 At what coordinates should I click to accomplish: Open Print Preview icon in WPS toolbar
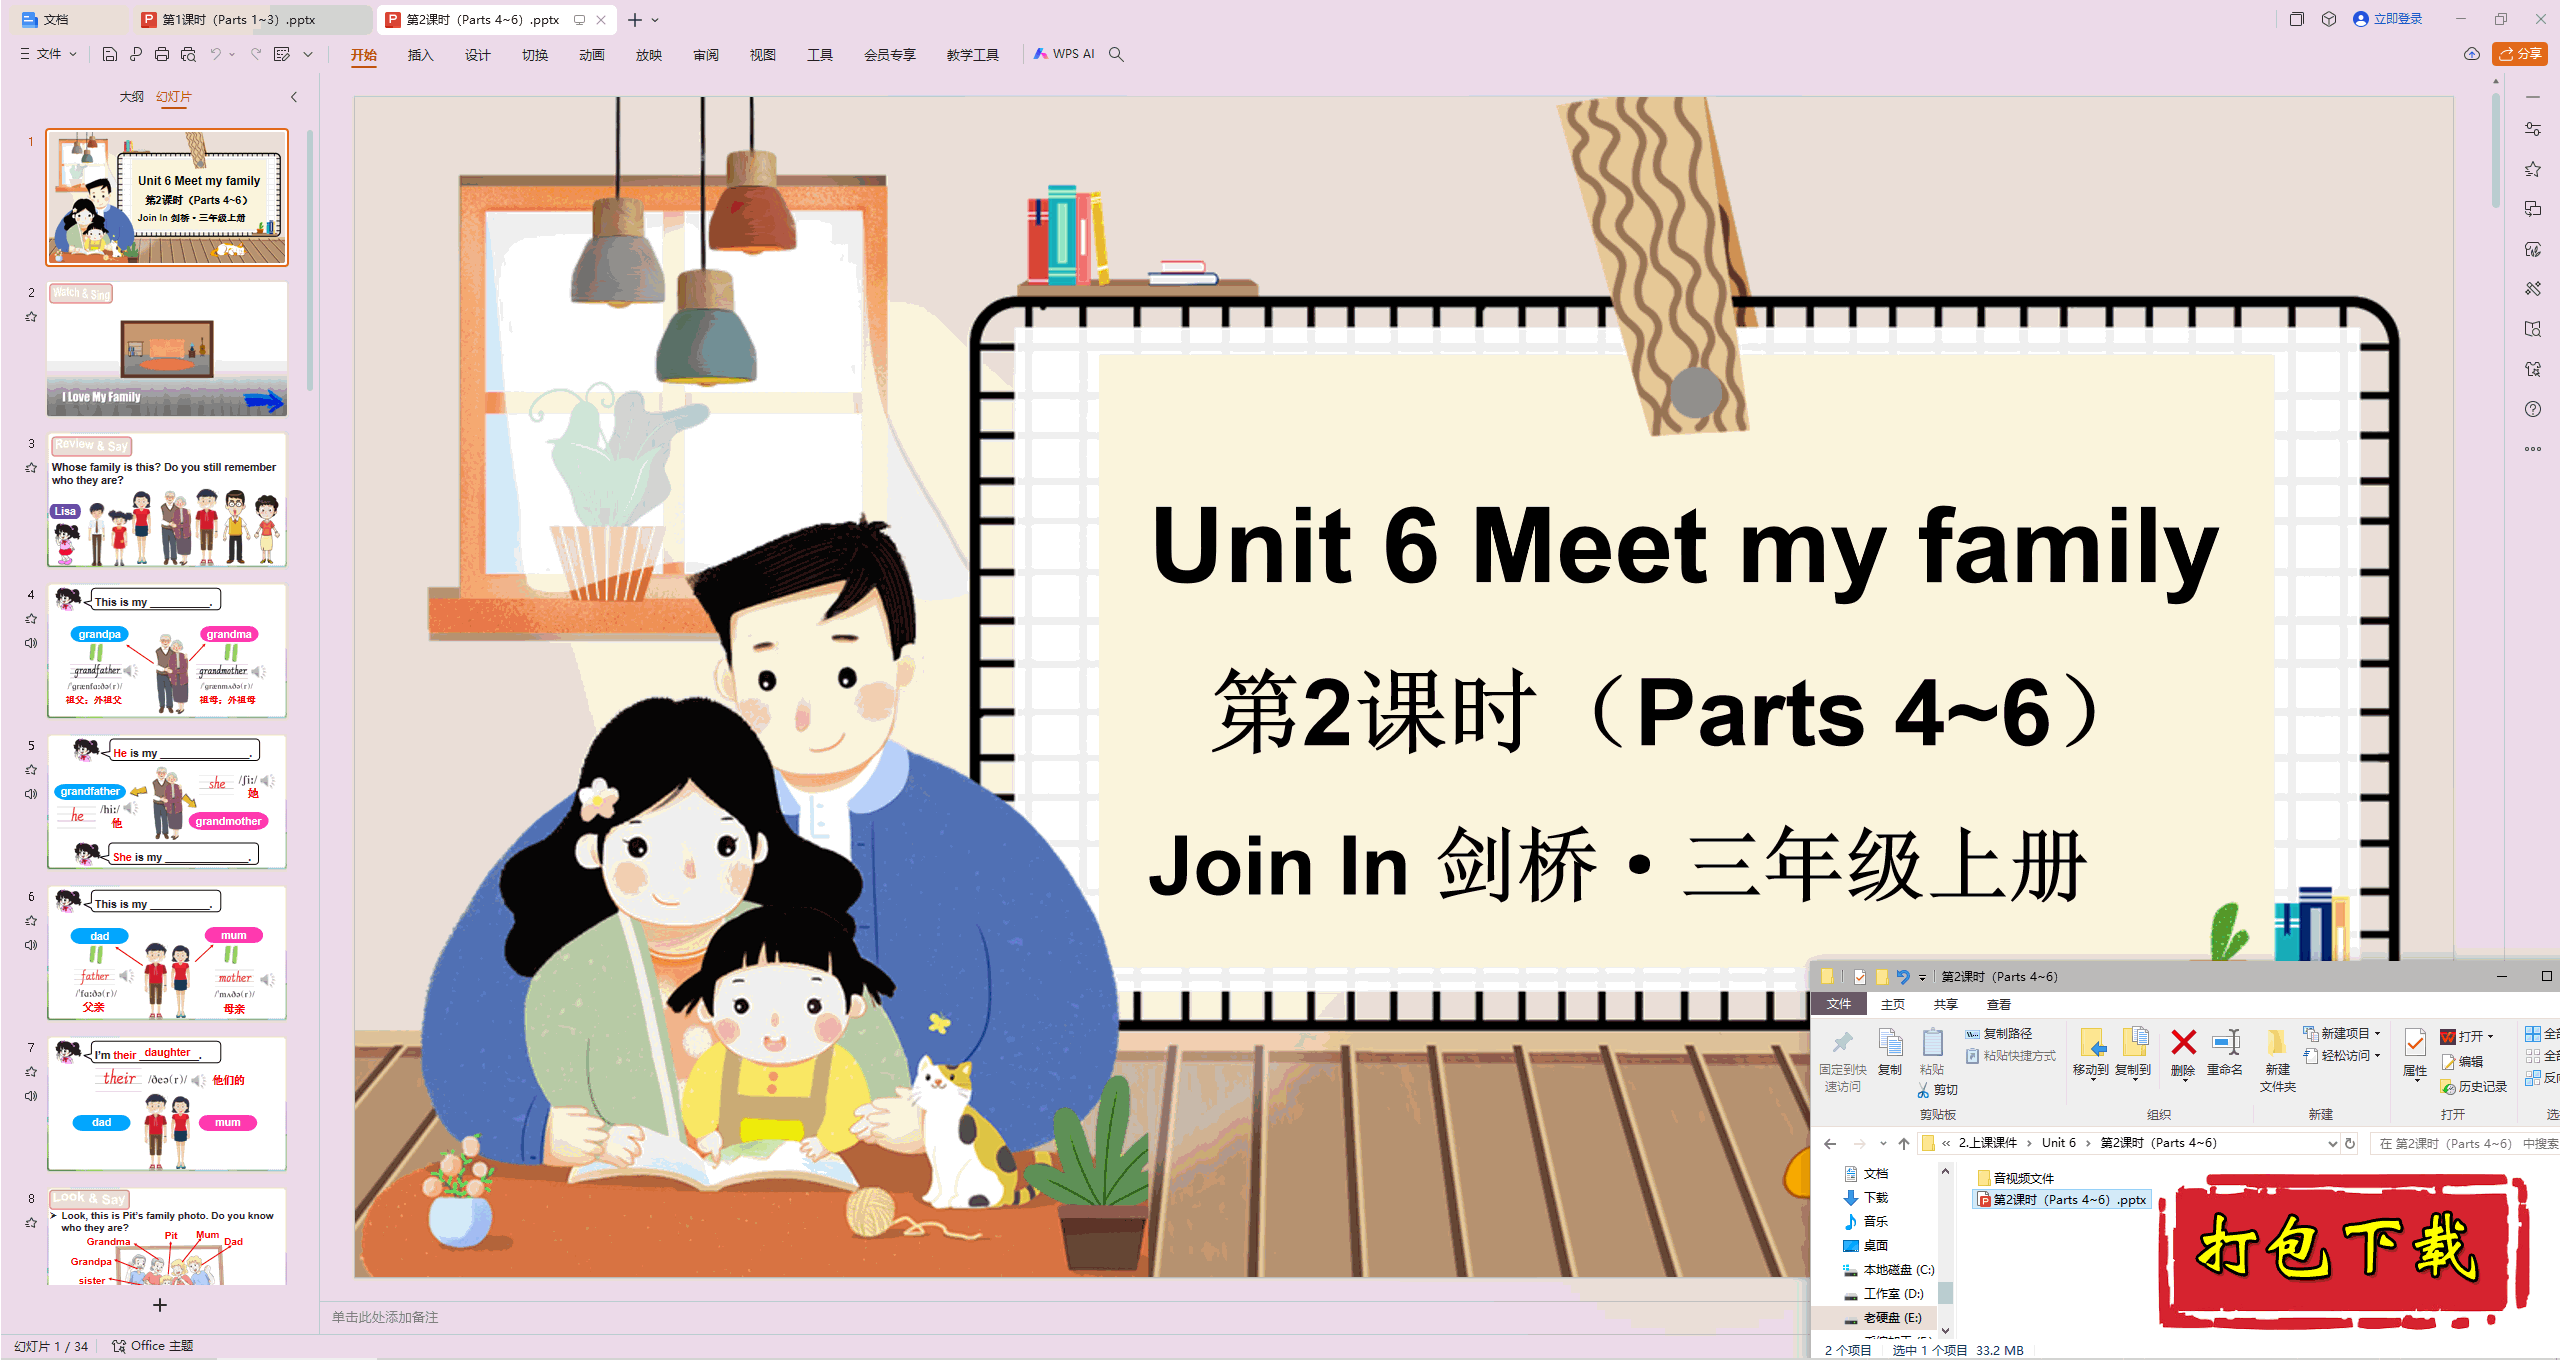(x=188, y=54)
